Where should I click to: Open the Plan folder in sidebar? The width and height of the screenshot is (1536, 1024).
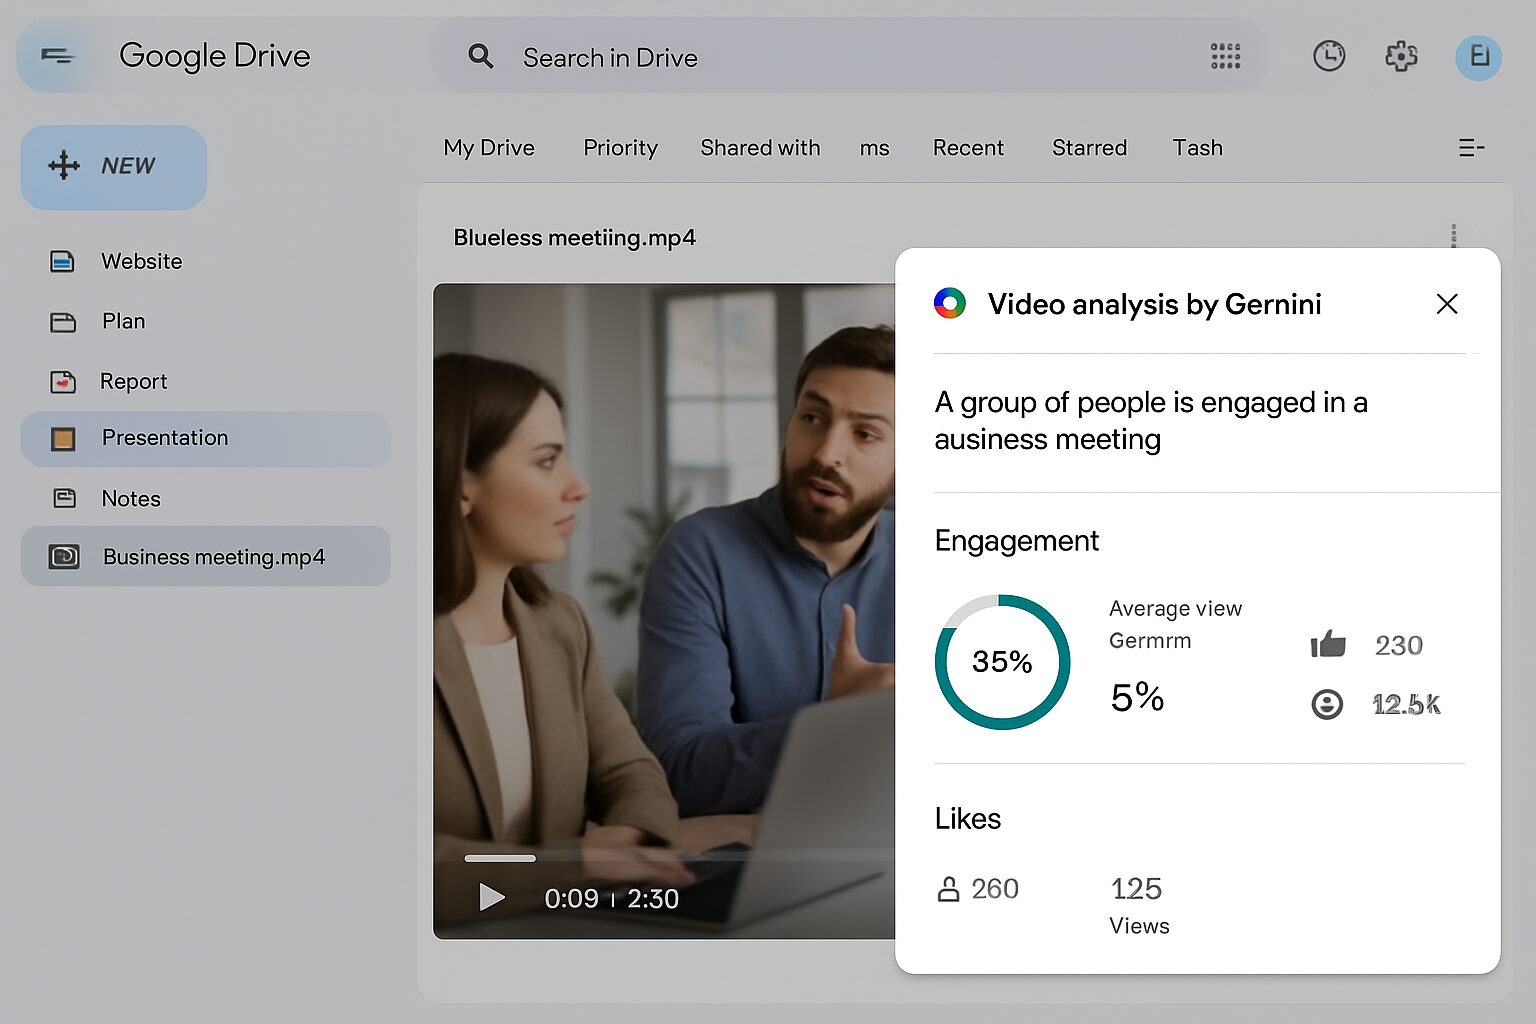[205, 322]
